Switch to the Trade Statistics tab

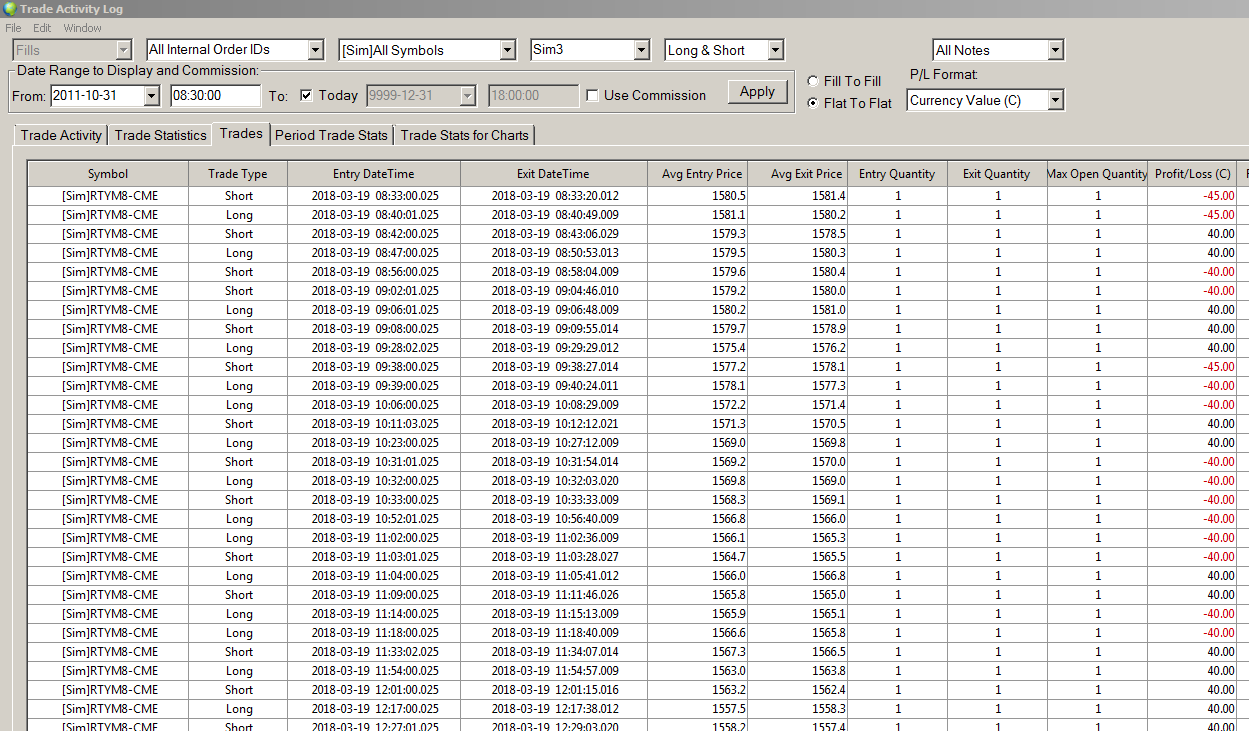160,135
